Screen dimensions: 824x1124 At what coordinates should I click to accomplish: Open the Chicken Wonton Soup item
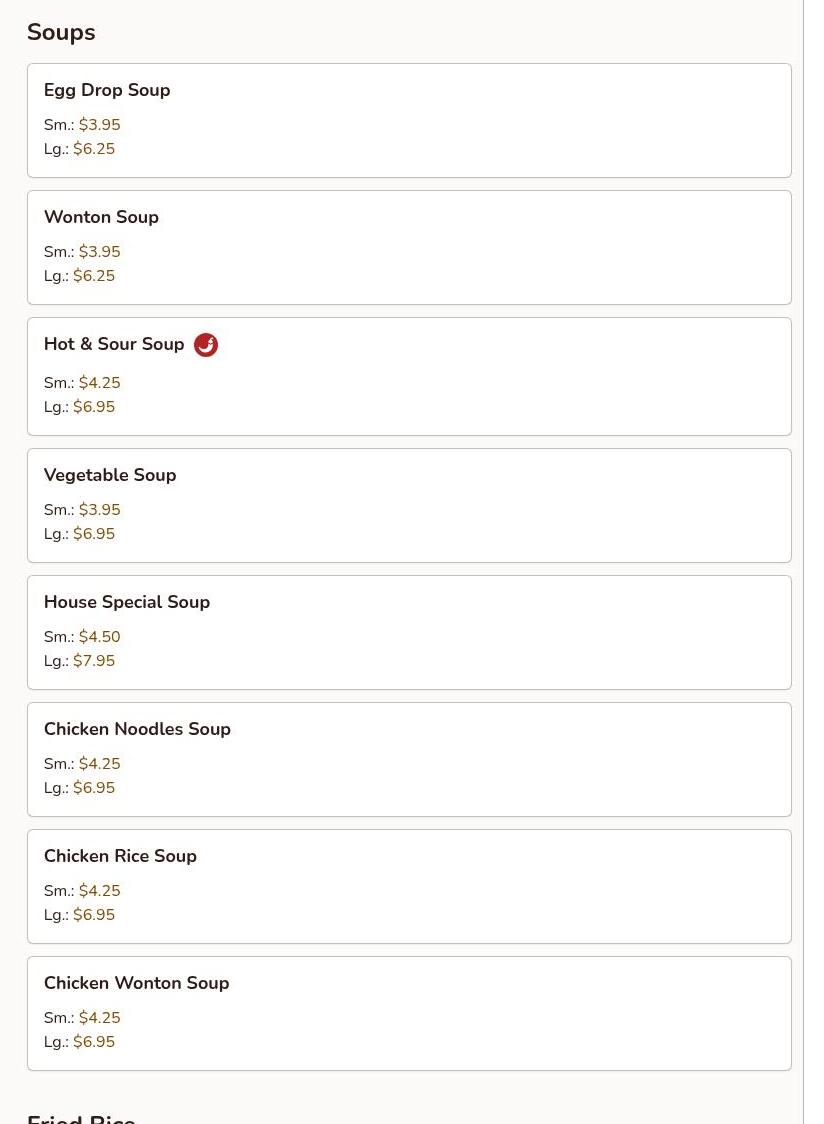409,1013
